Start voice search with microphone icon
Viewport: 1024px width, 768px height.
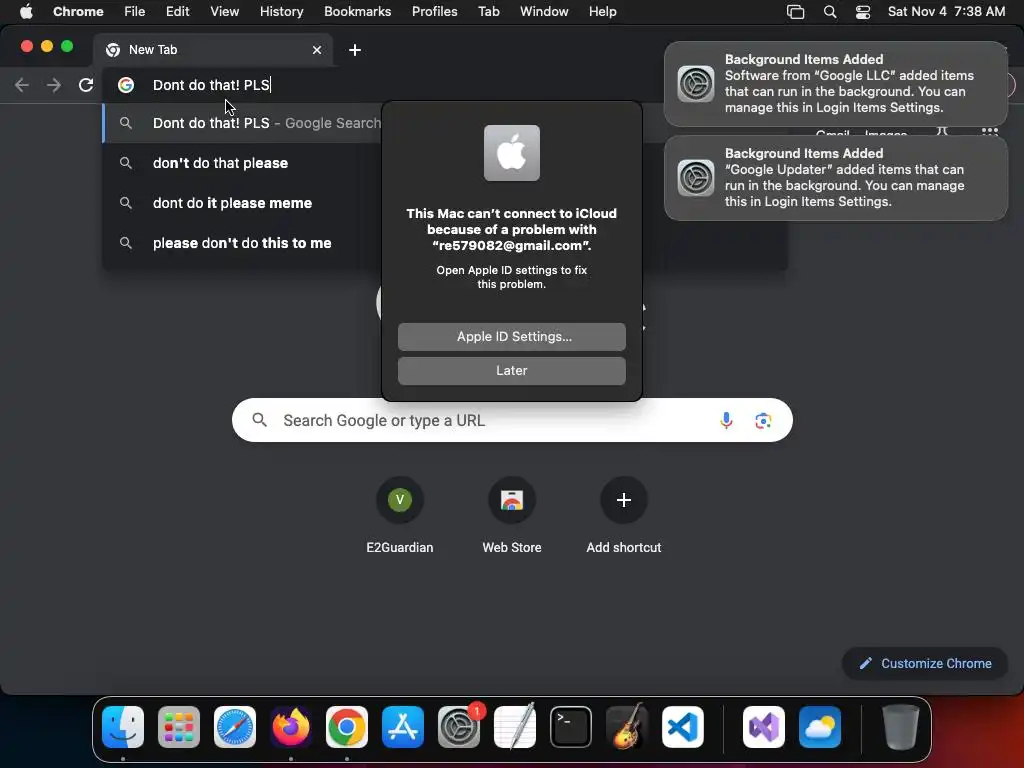pyautogui.click(x=726, y=421)
